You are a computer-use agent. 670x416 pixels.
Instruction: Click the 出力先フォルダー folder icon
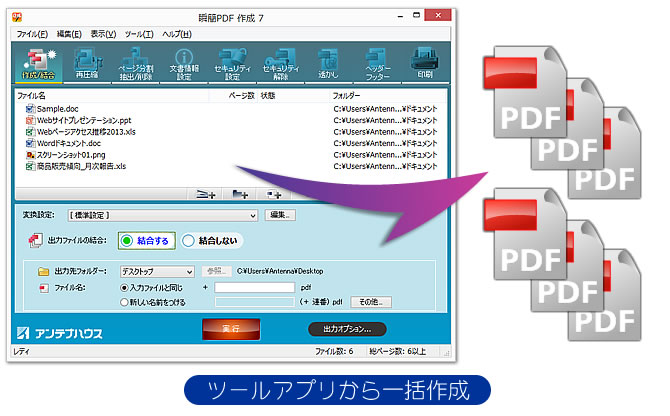pos(43,271)
